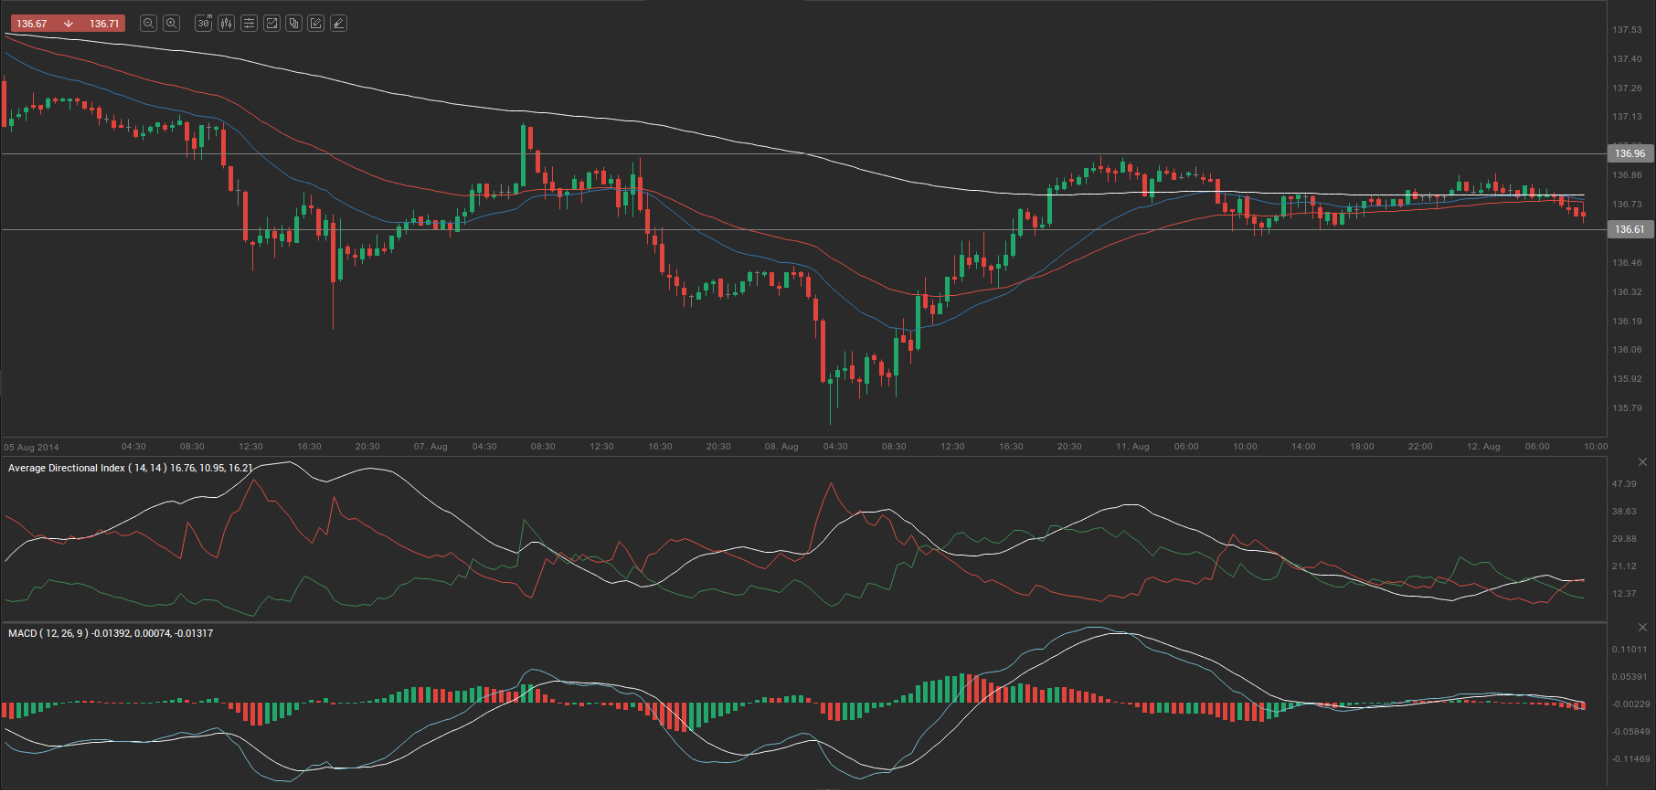This screenshot has height=790, width=1656.
Task: Click the duplicate chart icon
Action: (x=294, y=23)
